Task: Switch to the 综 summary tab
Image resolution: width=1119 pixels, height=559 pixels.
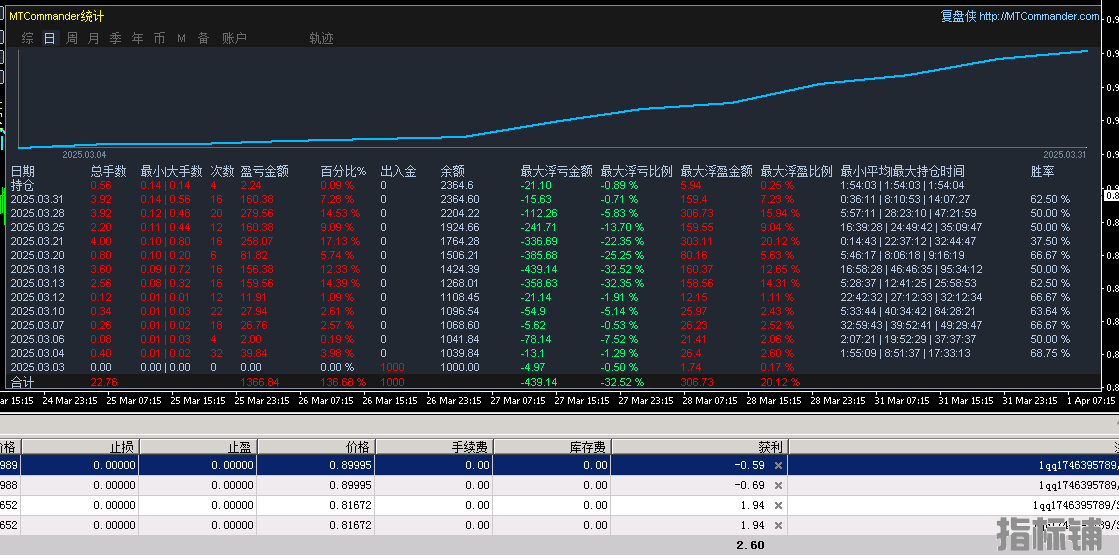Action: pyautogui.click(x=27, y=38)
